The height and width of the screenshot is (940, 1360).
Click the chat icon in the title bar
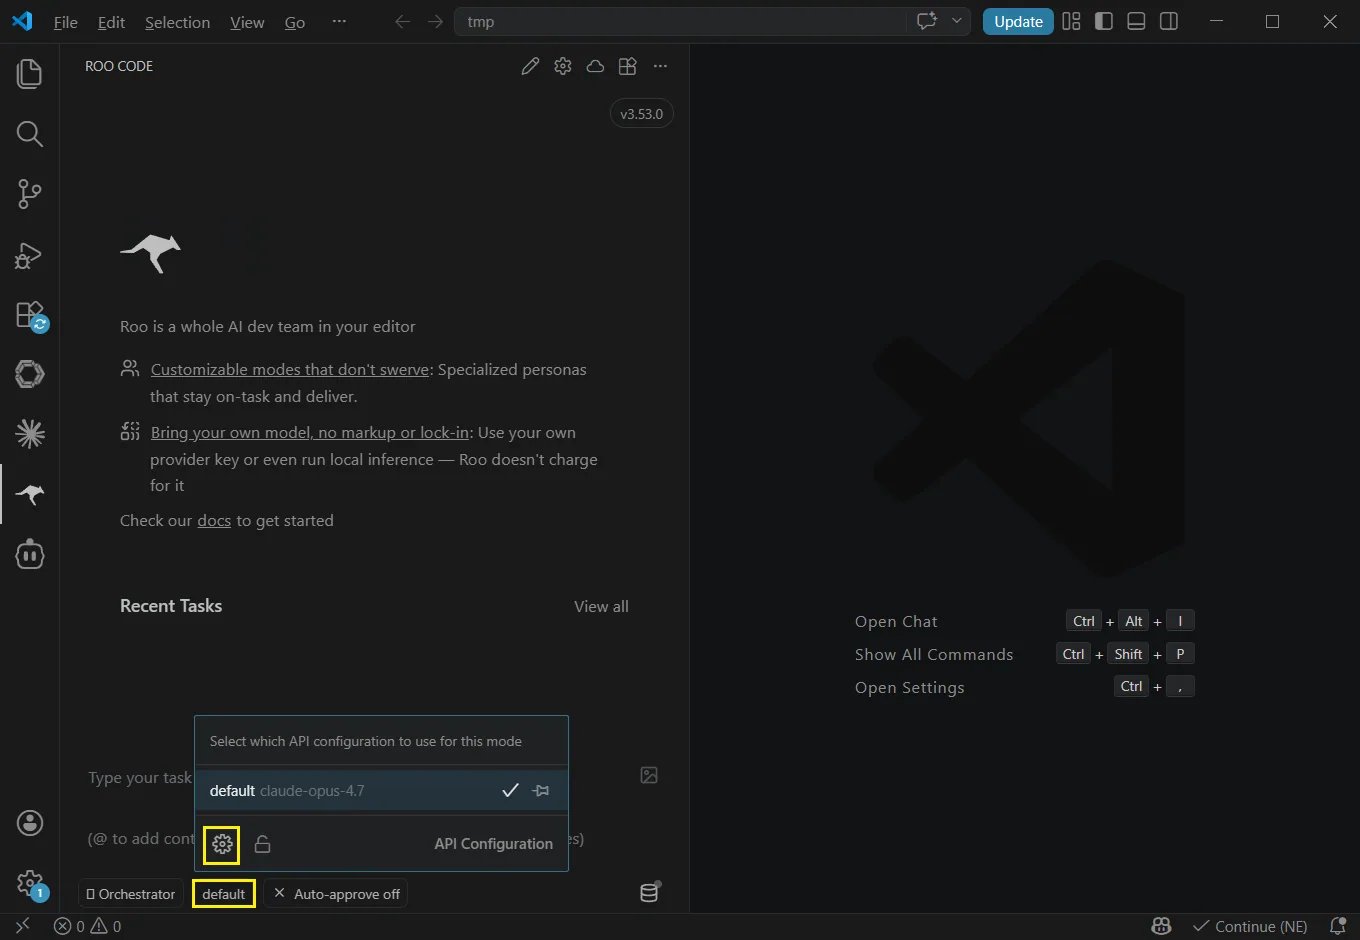[x=927, y=22]
